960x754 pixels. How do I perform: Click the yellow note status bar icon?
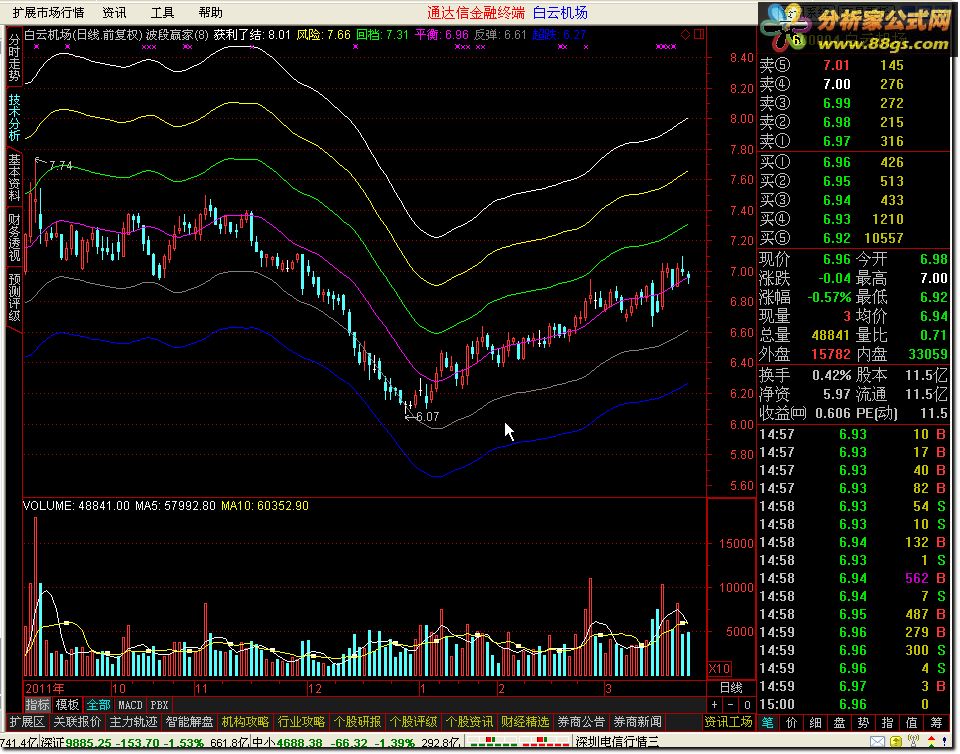[895, 743]
